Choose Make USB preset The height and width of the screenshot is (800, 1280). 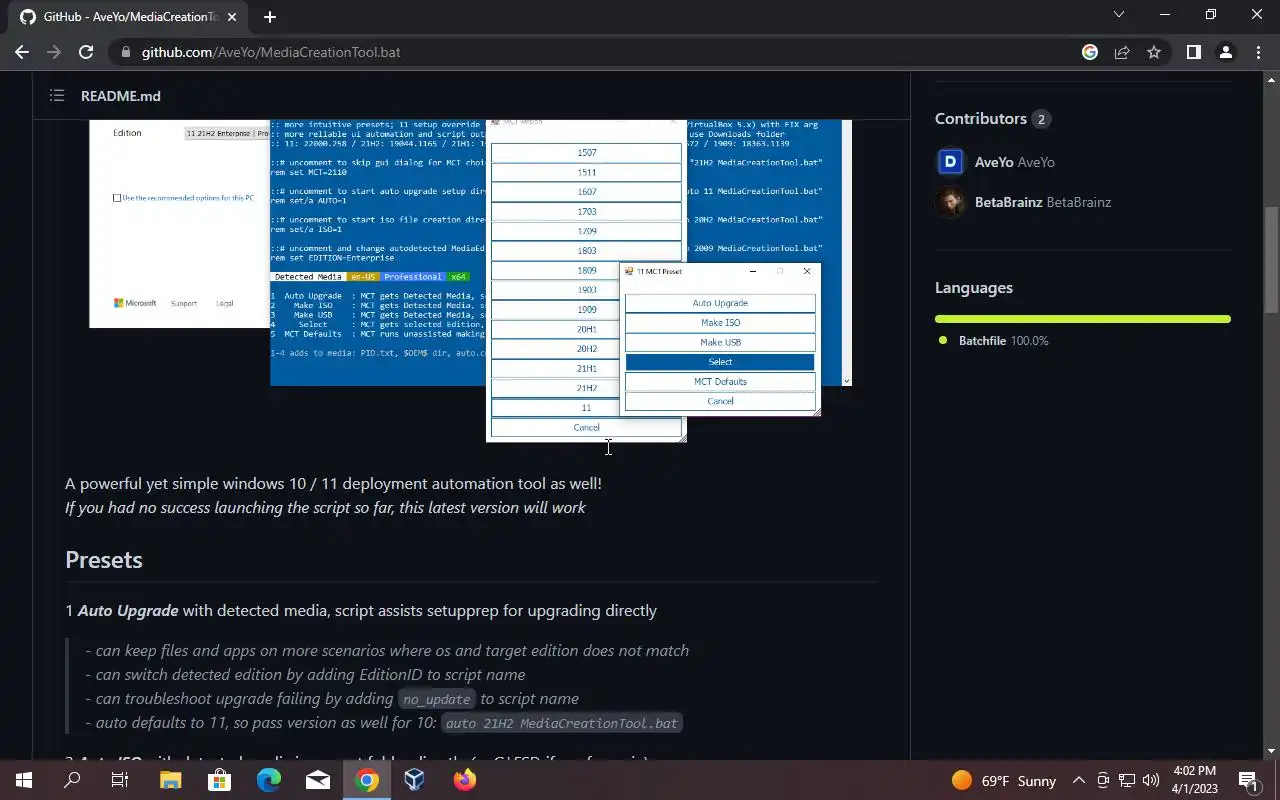point(720,342)
